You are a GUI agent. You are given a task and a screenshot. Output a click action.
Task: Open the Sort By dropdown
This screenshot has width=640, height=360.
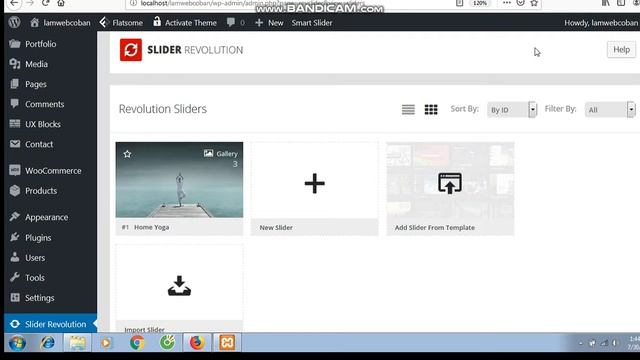tap(512, 109)
